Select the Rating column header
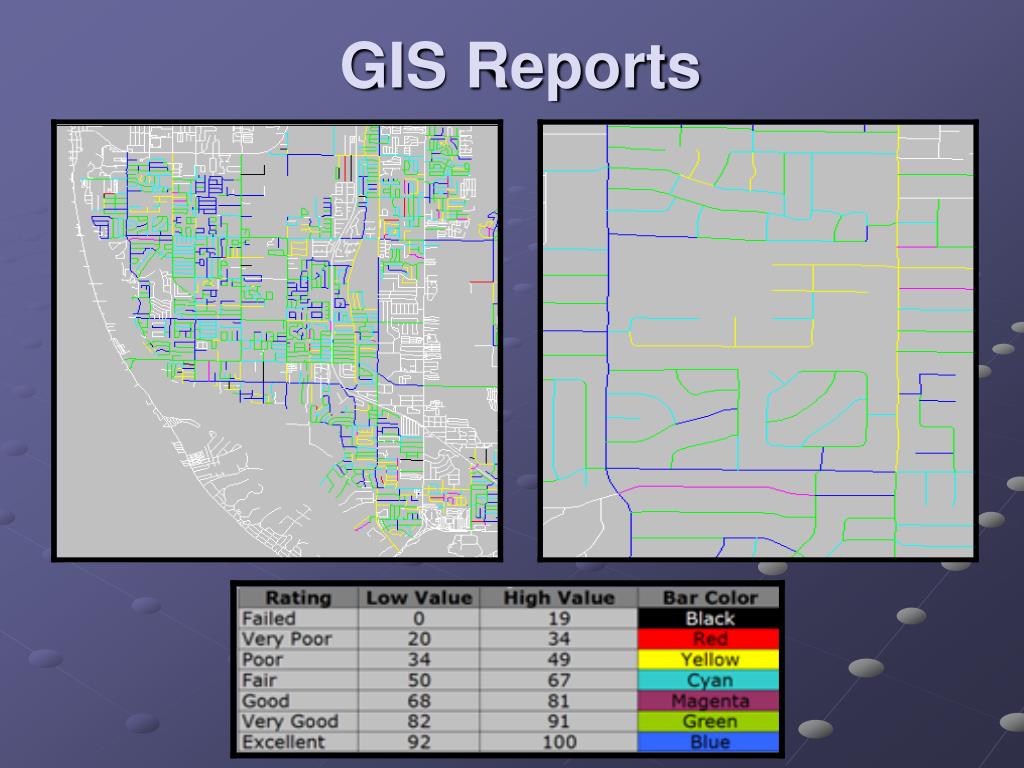This screenshot has width=1024, height=768. (x=298, y=598)
